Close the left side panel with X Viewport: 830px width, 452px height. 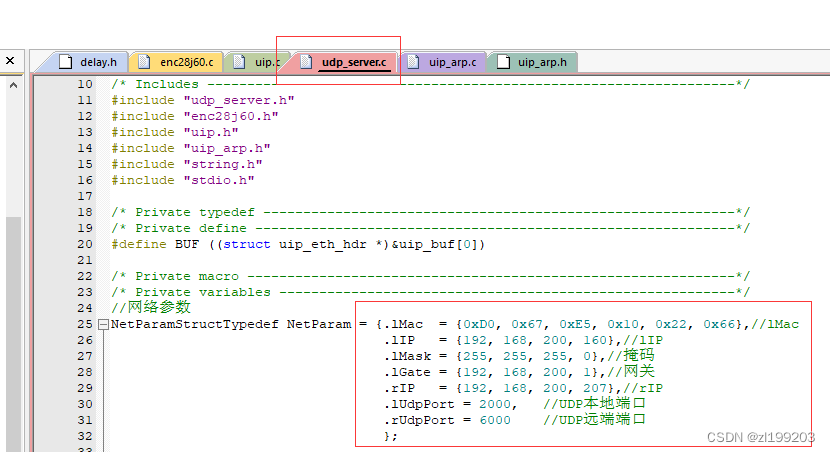(10, 61)
